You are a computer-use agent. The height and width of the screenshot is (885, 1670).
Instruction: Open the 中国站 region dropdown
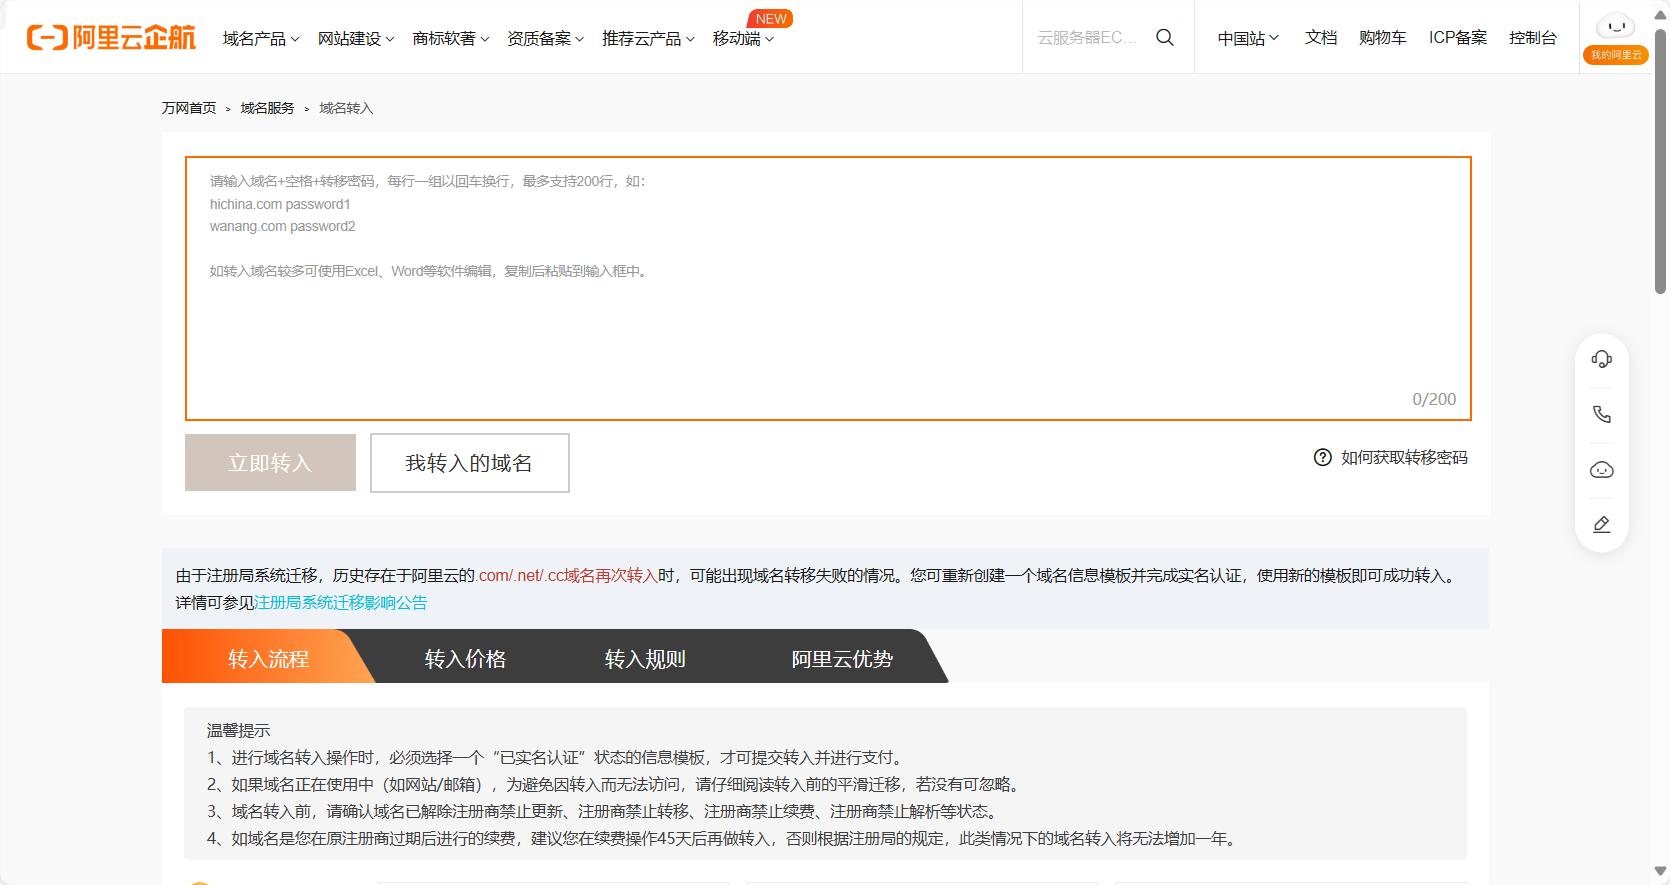1248,38
